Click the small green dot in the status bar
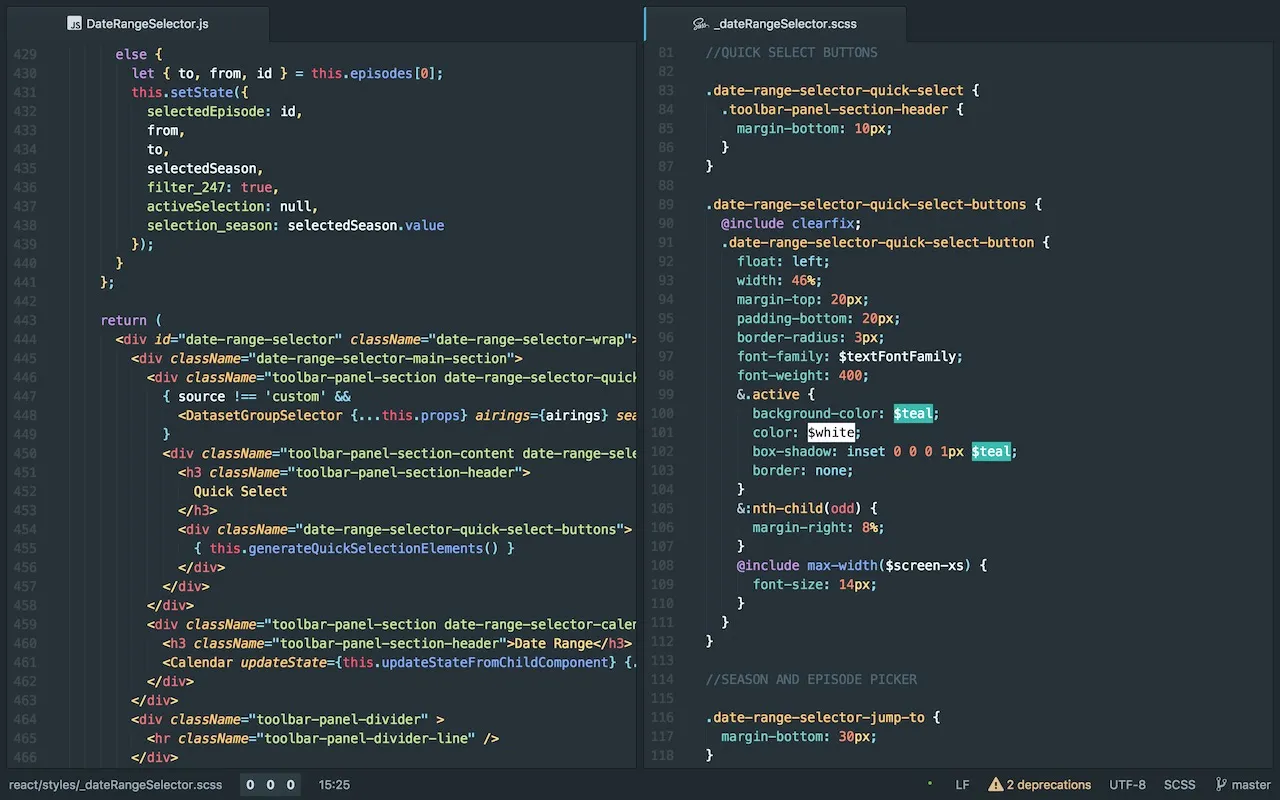 [930, 784]
